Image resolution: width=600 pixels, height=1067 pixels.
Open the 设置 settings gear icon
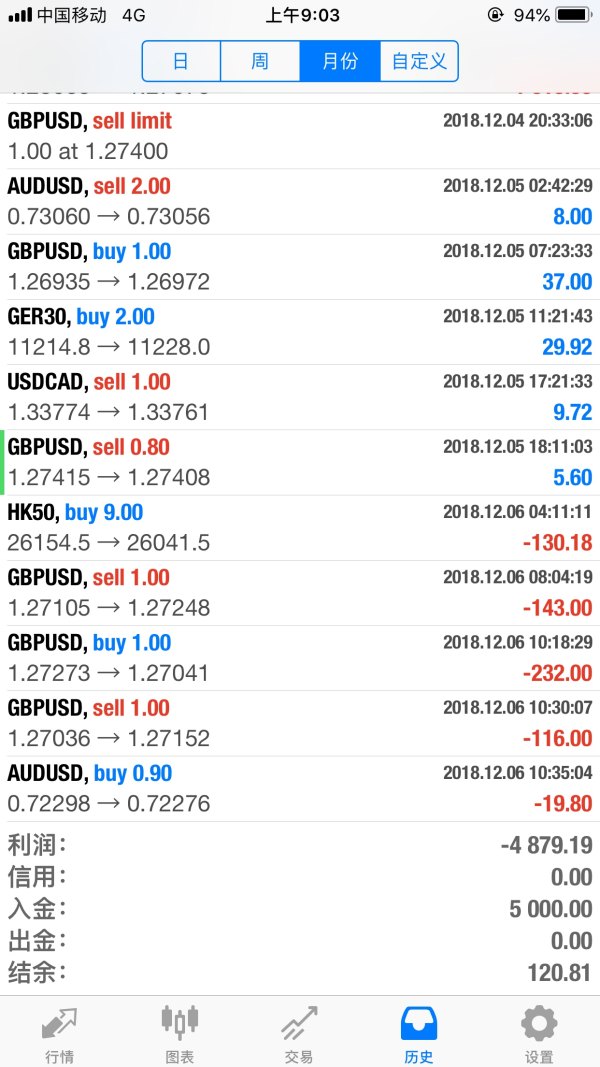click(539, 1024)
